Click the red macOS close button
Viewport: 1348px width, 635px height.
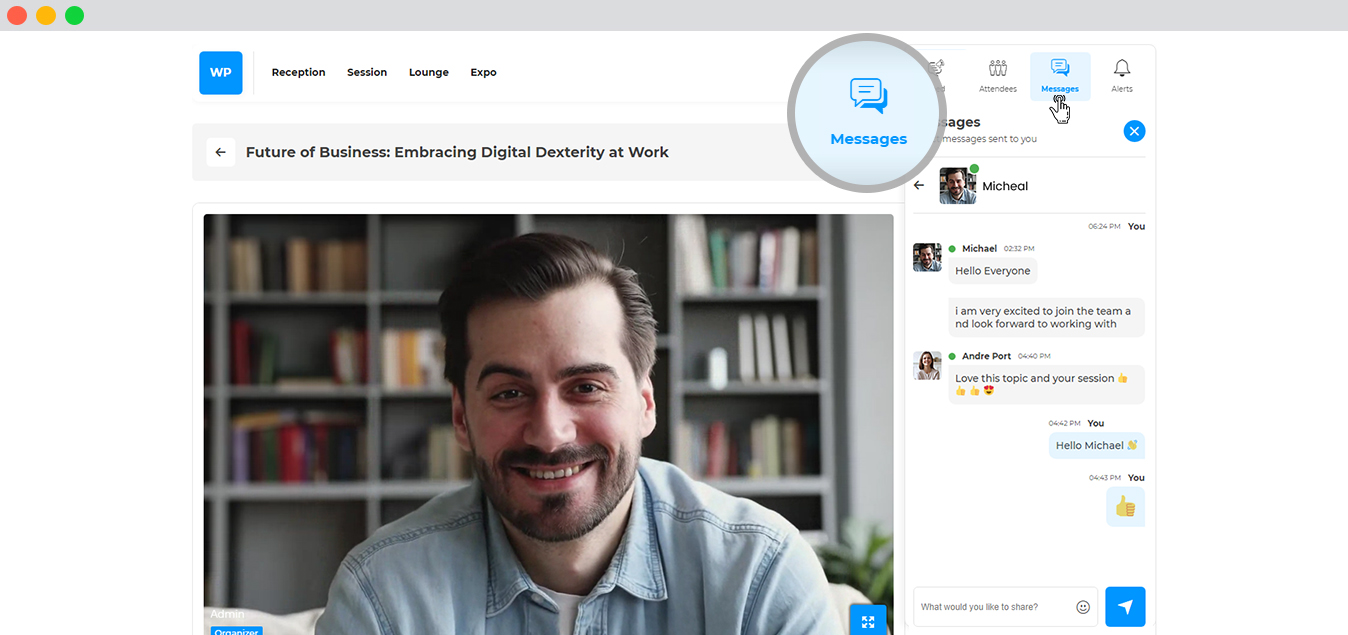pos(17,15)
